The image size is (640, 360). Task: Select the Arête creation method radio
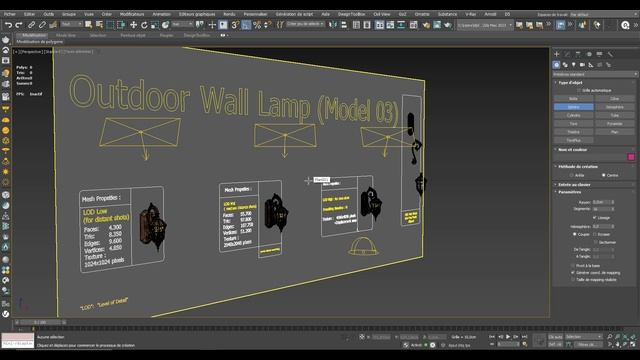[571, 175]
